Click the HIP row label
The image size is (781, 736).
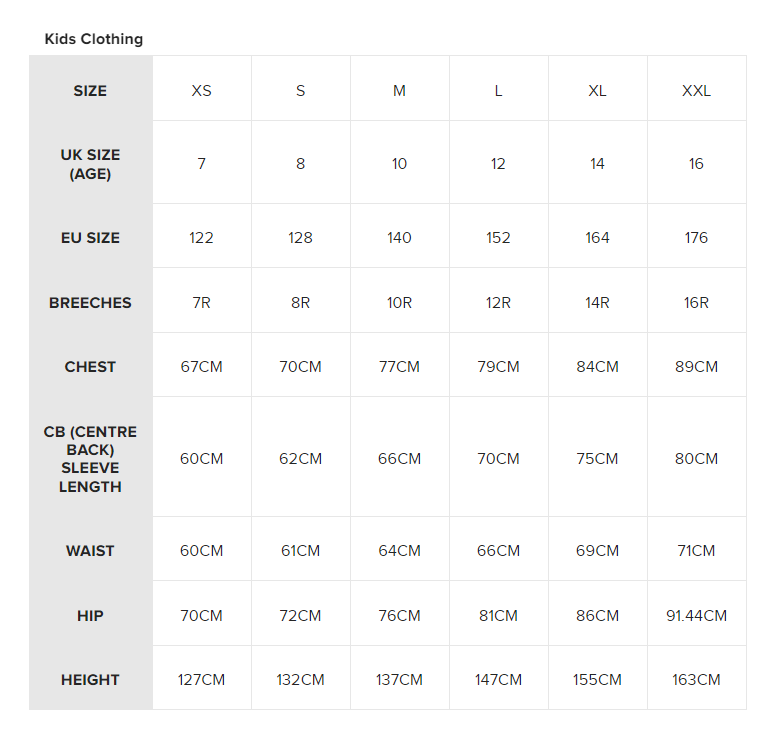coord(90,616)
